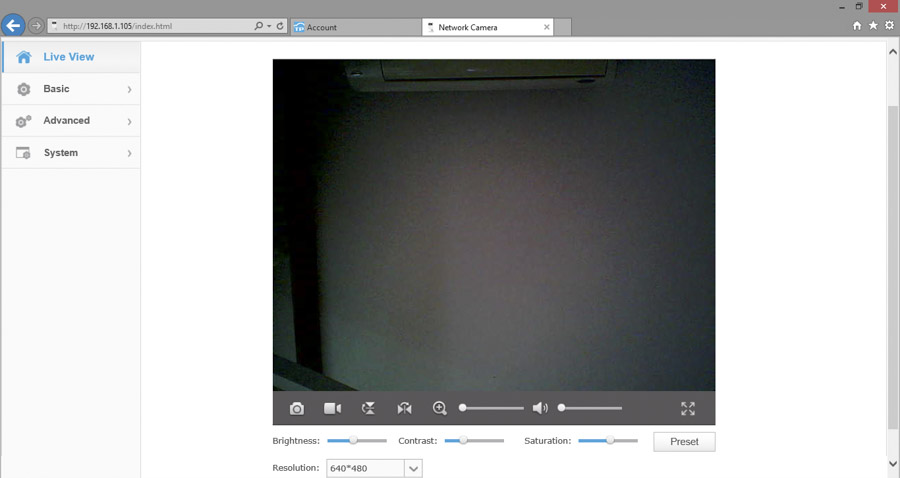
Task: Click the browser forward arrow
Action: pyautogui.click(x=36, y=26)
